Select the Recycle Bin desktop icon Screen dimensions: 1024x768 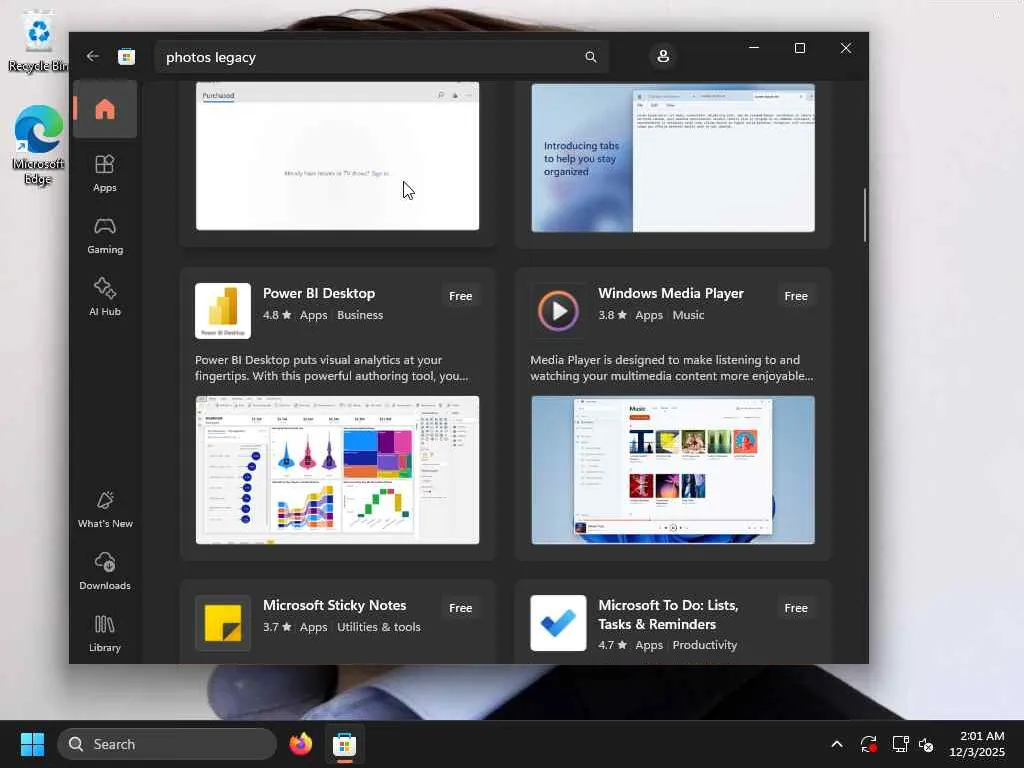tap(37, 40)
